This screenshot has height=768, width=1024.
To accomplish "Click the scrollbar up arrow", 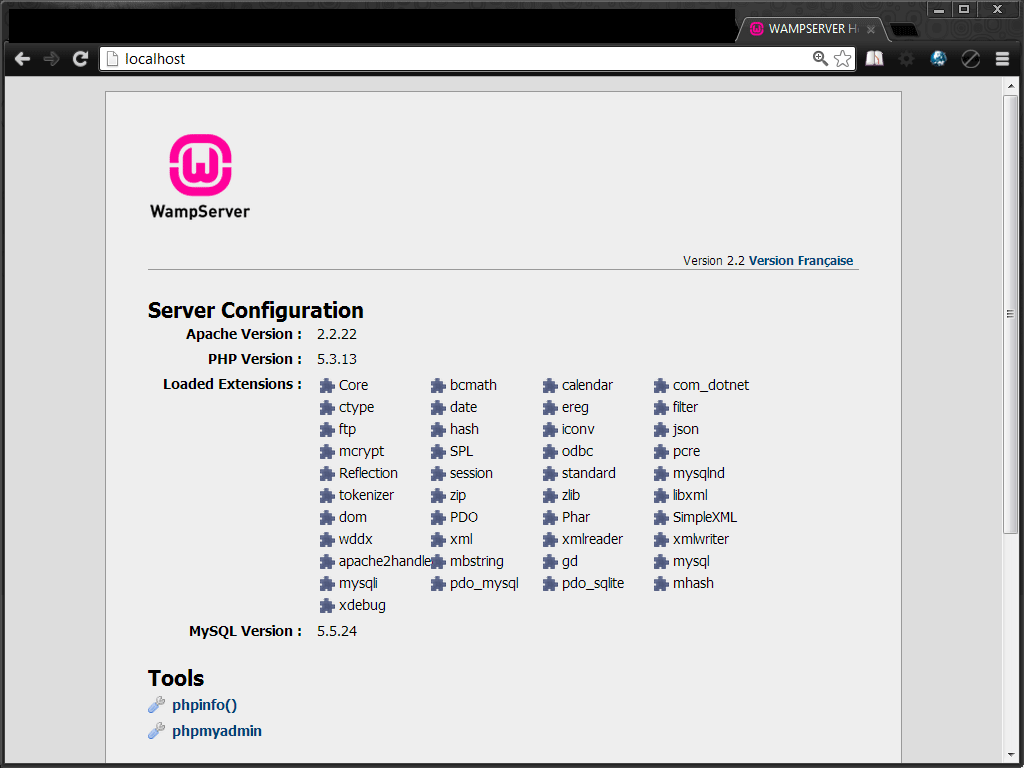I will 1010,86.
